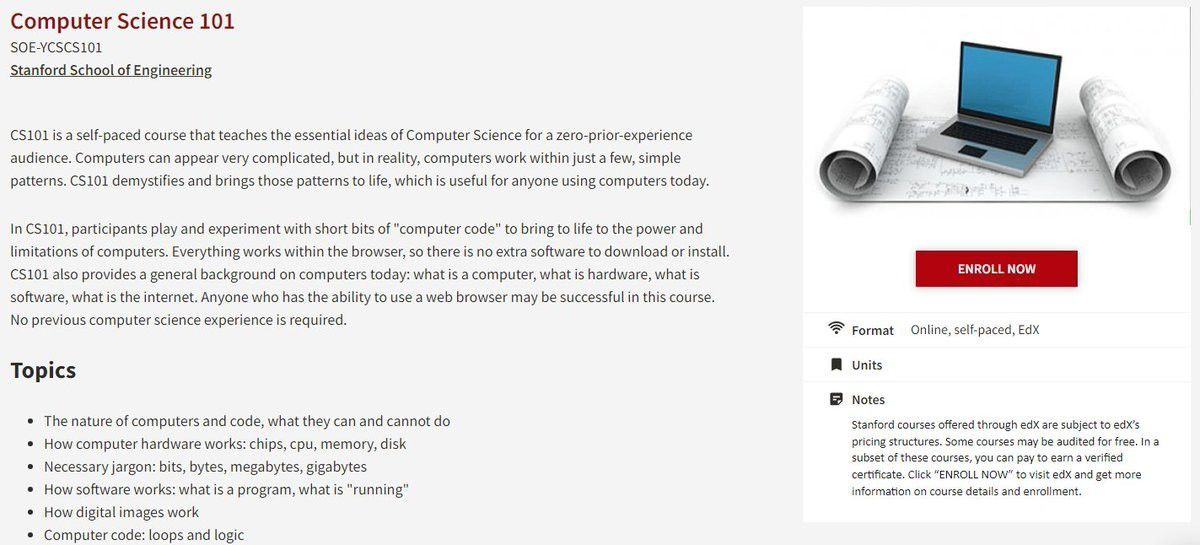The image size is (1200, 545).
Task: Click the SOE-YCSCS101 course code
Action: [x=56, y=47]
